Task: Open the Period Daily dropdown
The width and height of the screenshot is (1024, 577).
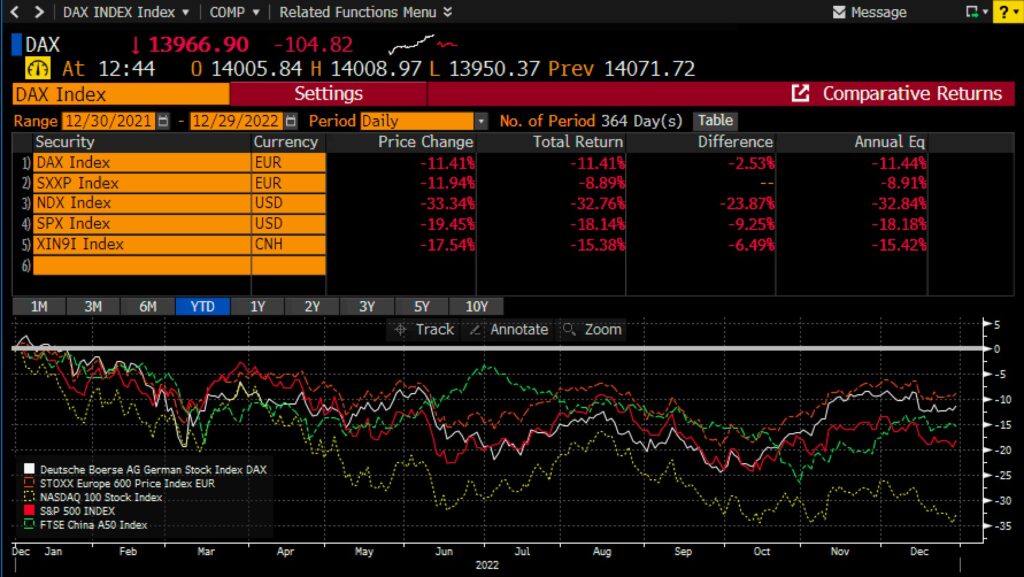Action: point(481,121)
